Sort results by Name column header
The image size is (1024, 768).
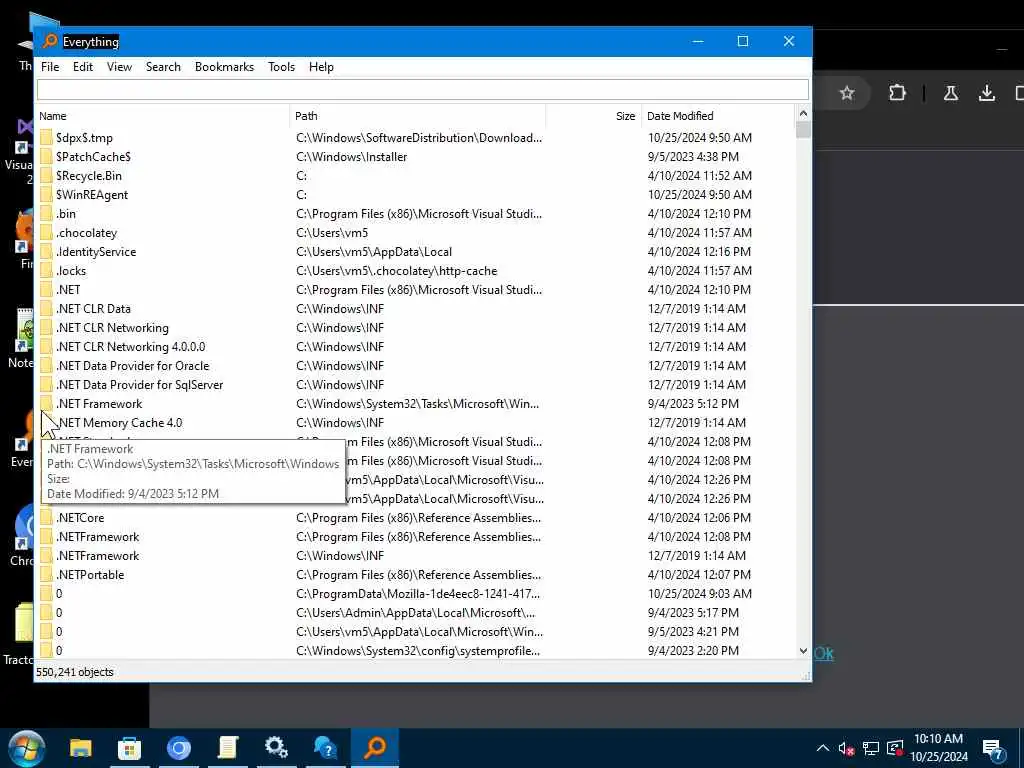(x=162, y=116)
